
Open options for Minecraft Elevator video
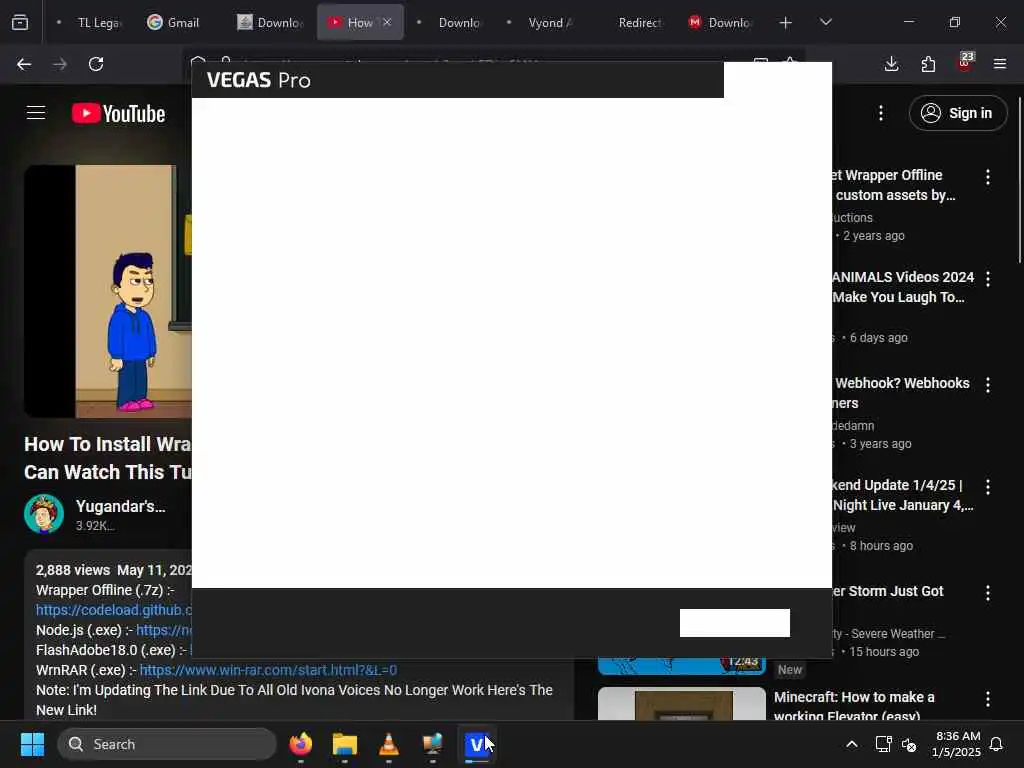coord(987,699)
